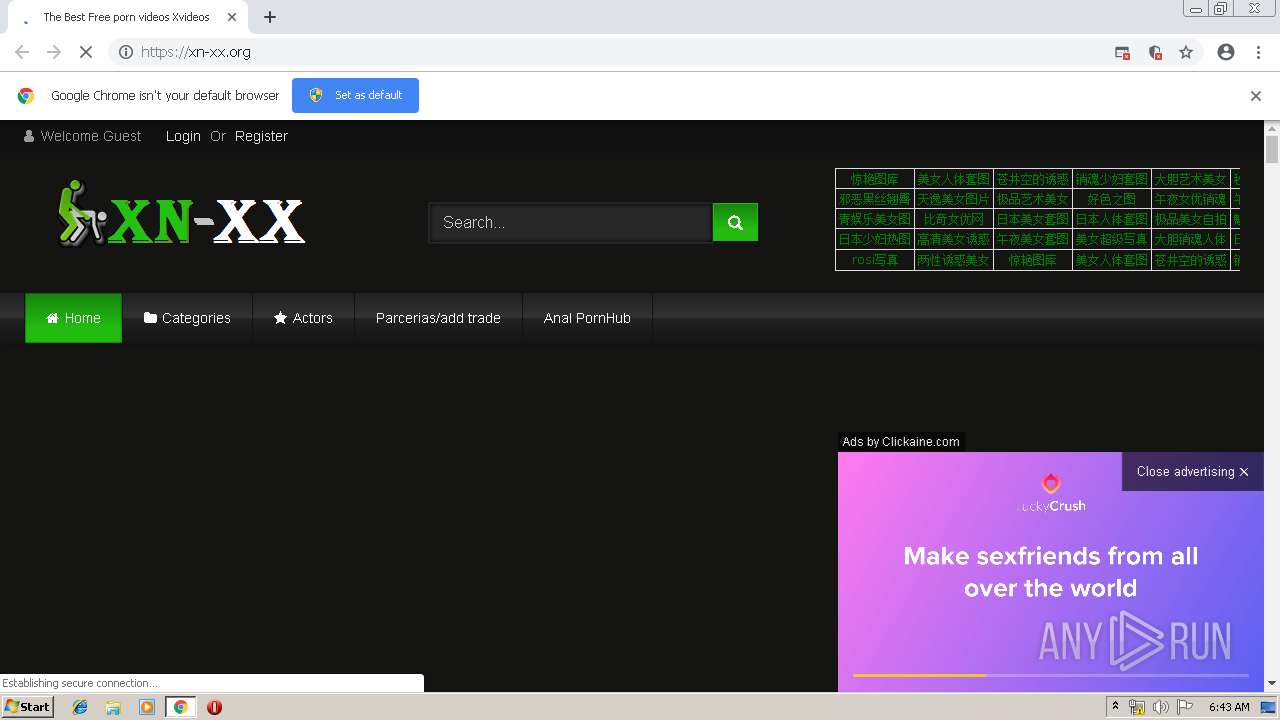Screen dimensions: 1280x720
Task: Click Set as default button
Action: point(355,95)
